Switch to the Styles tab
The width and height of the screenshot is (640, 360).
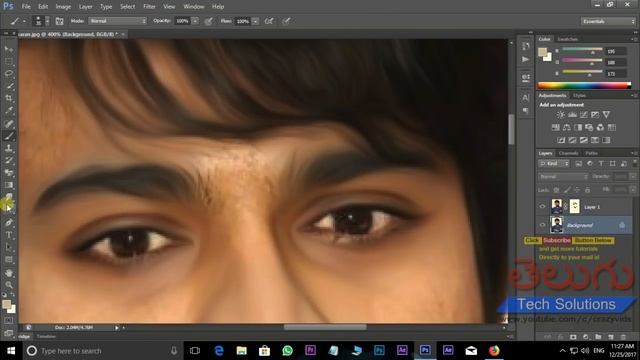[579, 96]
